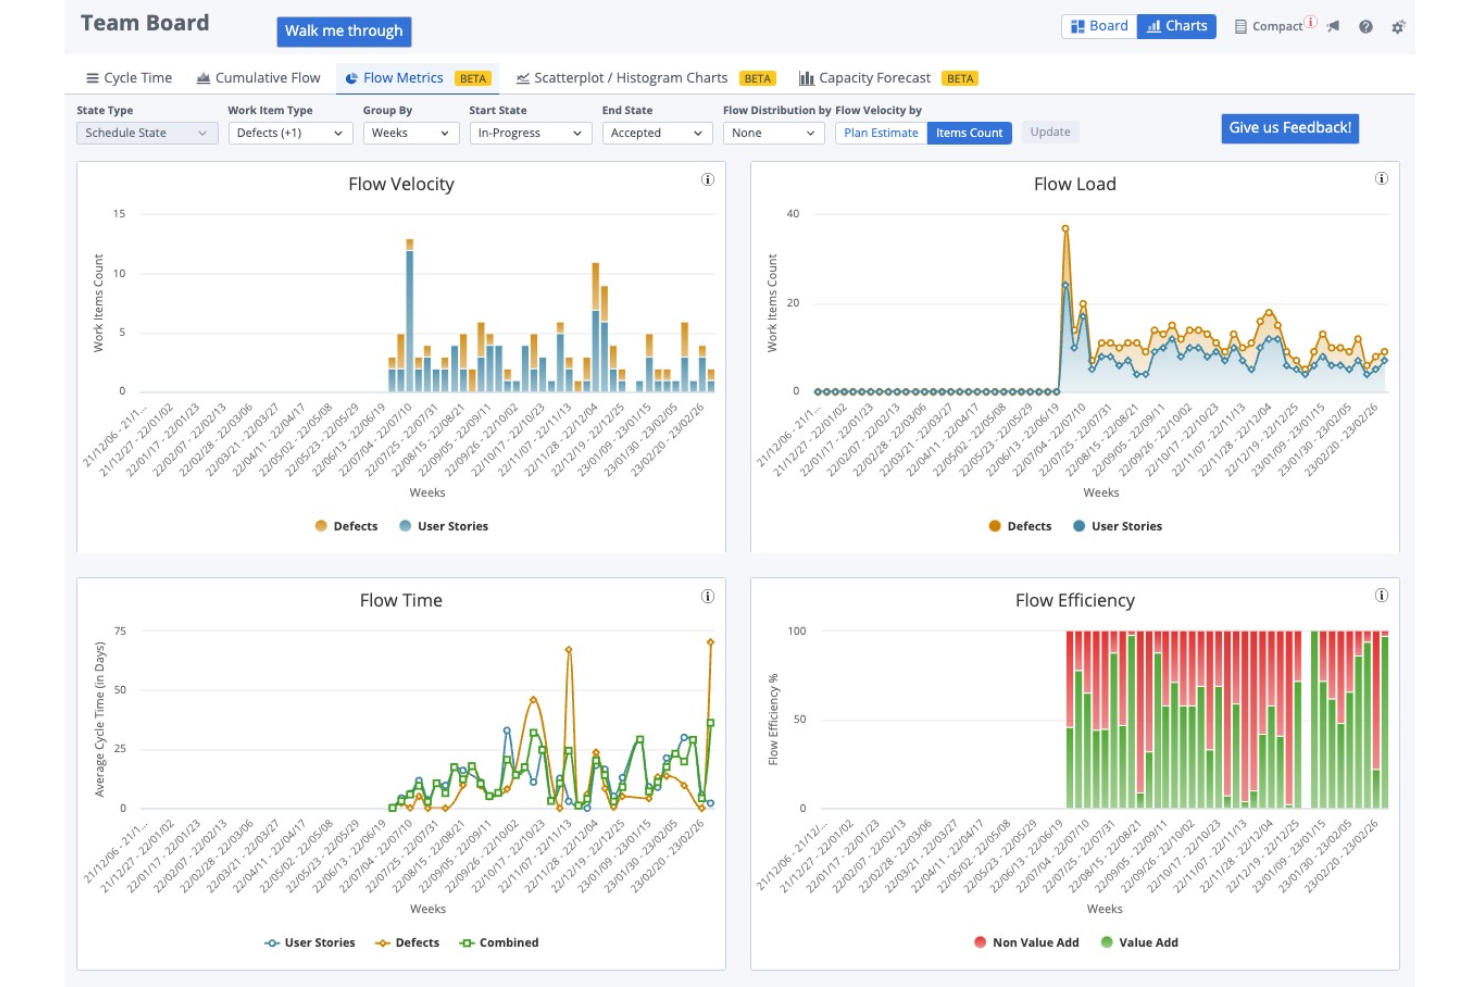The width and height of the screenshot is (1480, 987).
Task: Click the Flow Load chart title
Action: point(1075,184)
